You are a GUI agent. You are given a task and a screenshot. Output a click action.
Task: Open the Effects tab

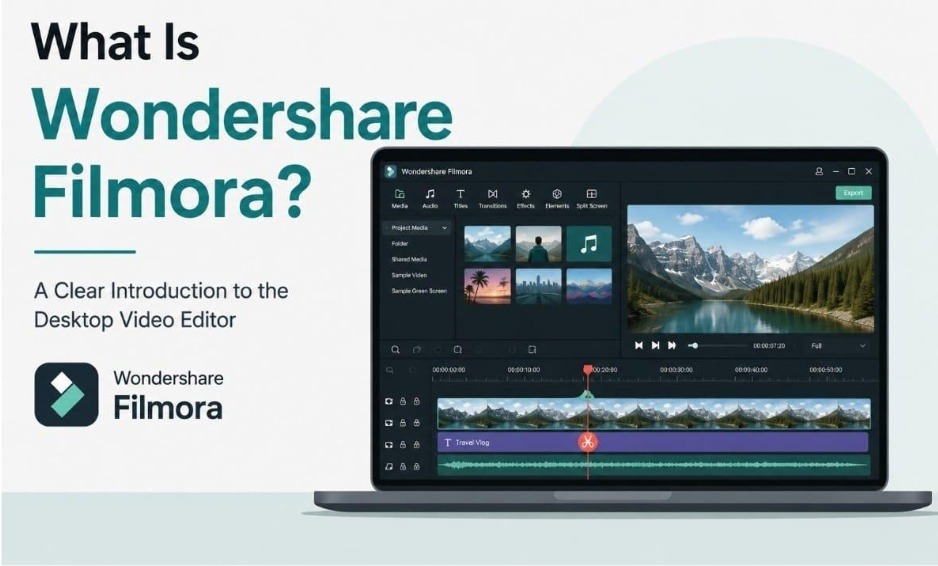(525, 199)
